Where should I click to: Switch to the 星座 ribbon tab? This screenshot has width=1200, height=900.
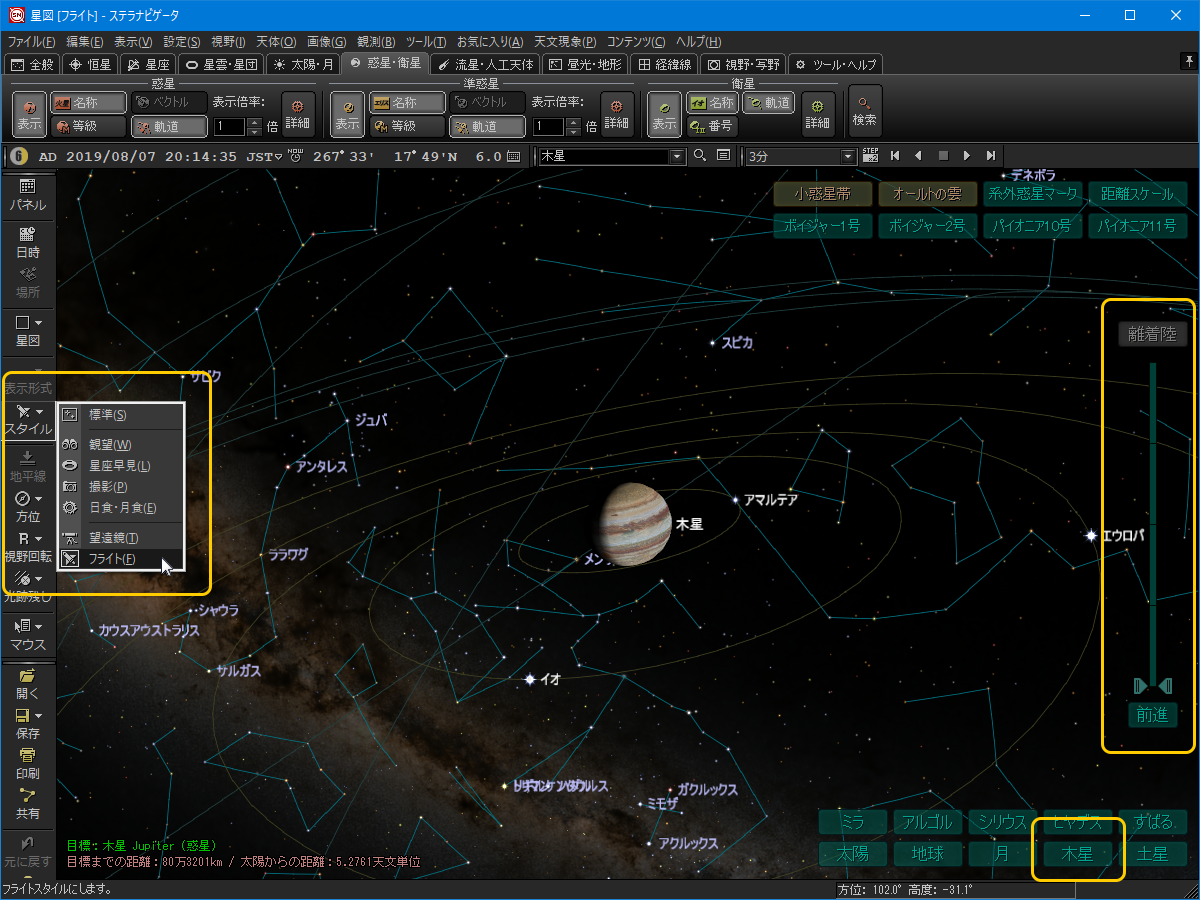pos(148,64)
